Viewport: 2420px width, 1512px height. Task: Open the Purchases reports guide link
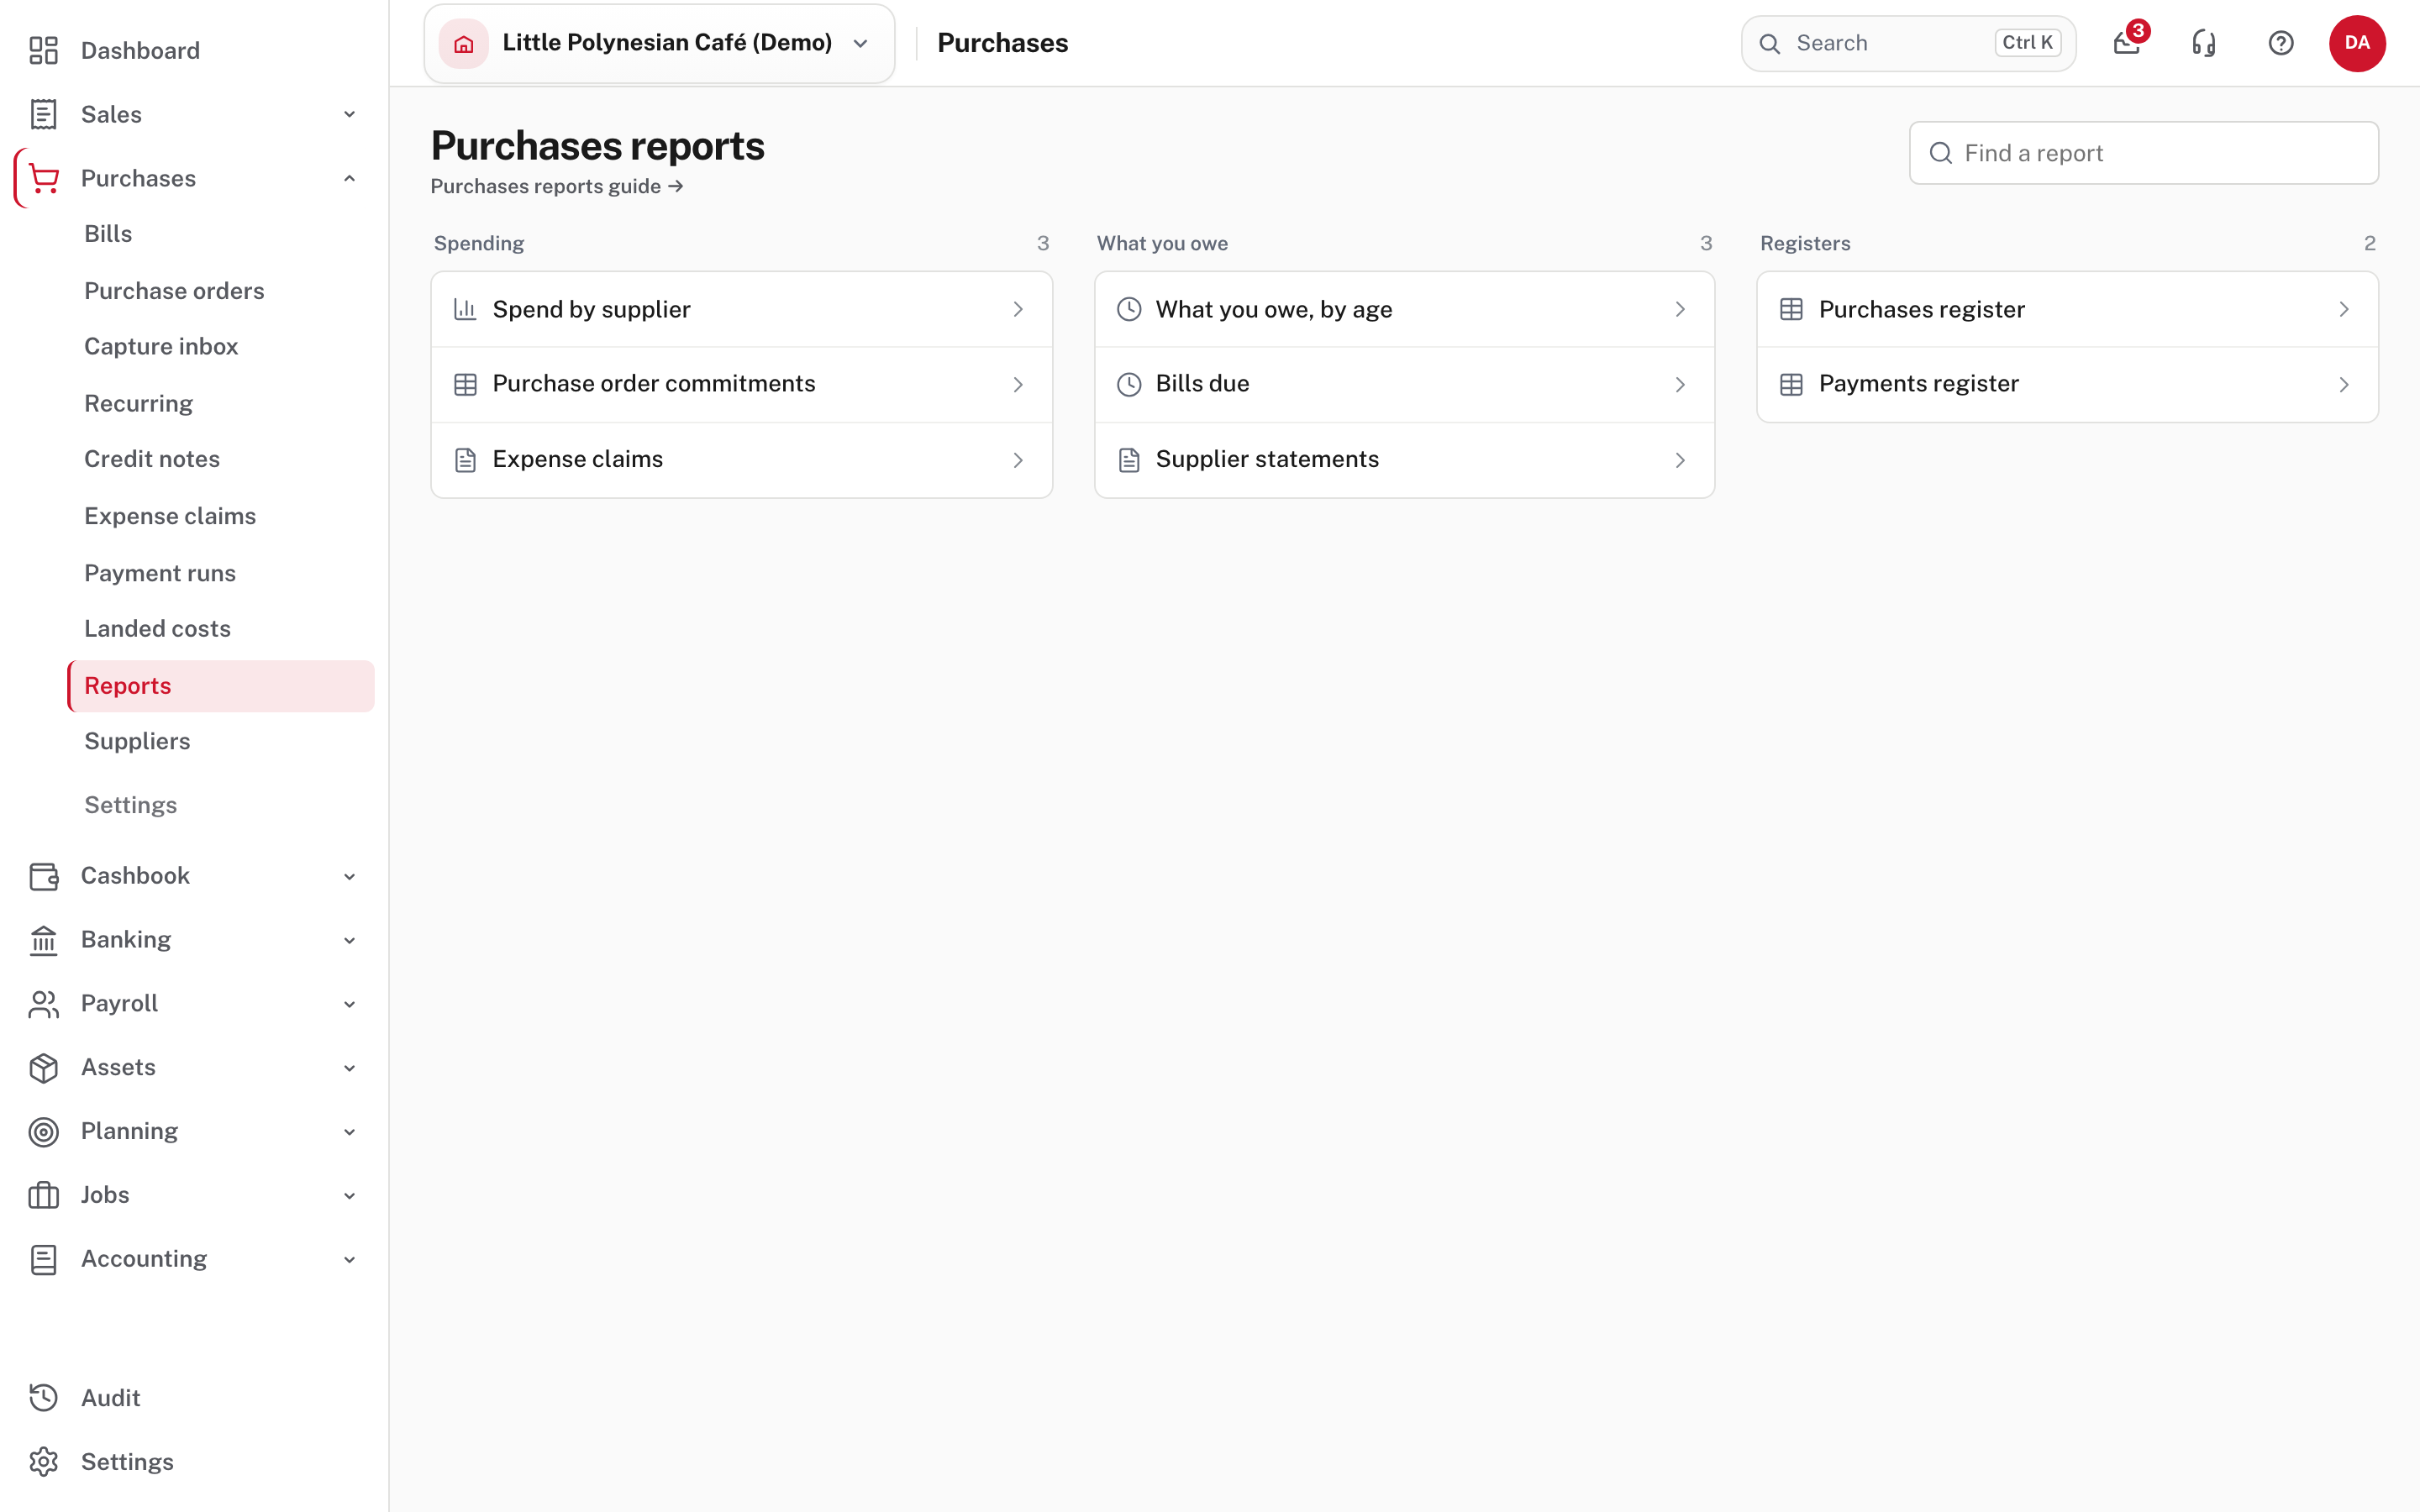click(x=556, y=186)
